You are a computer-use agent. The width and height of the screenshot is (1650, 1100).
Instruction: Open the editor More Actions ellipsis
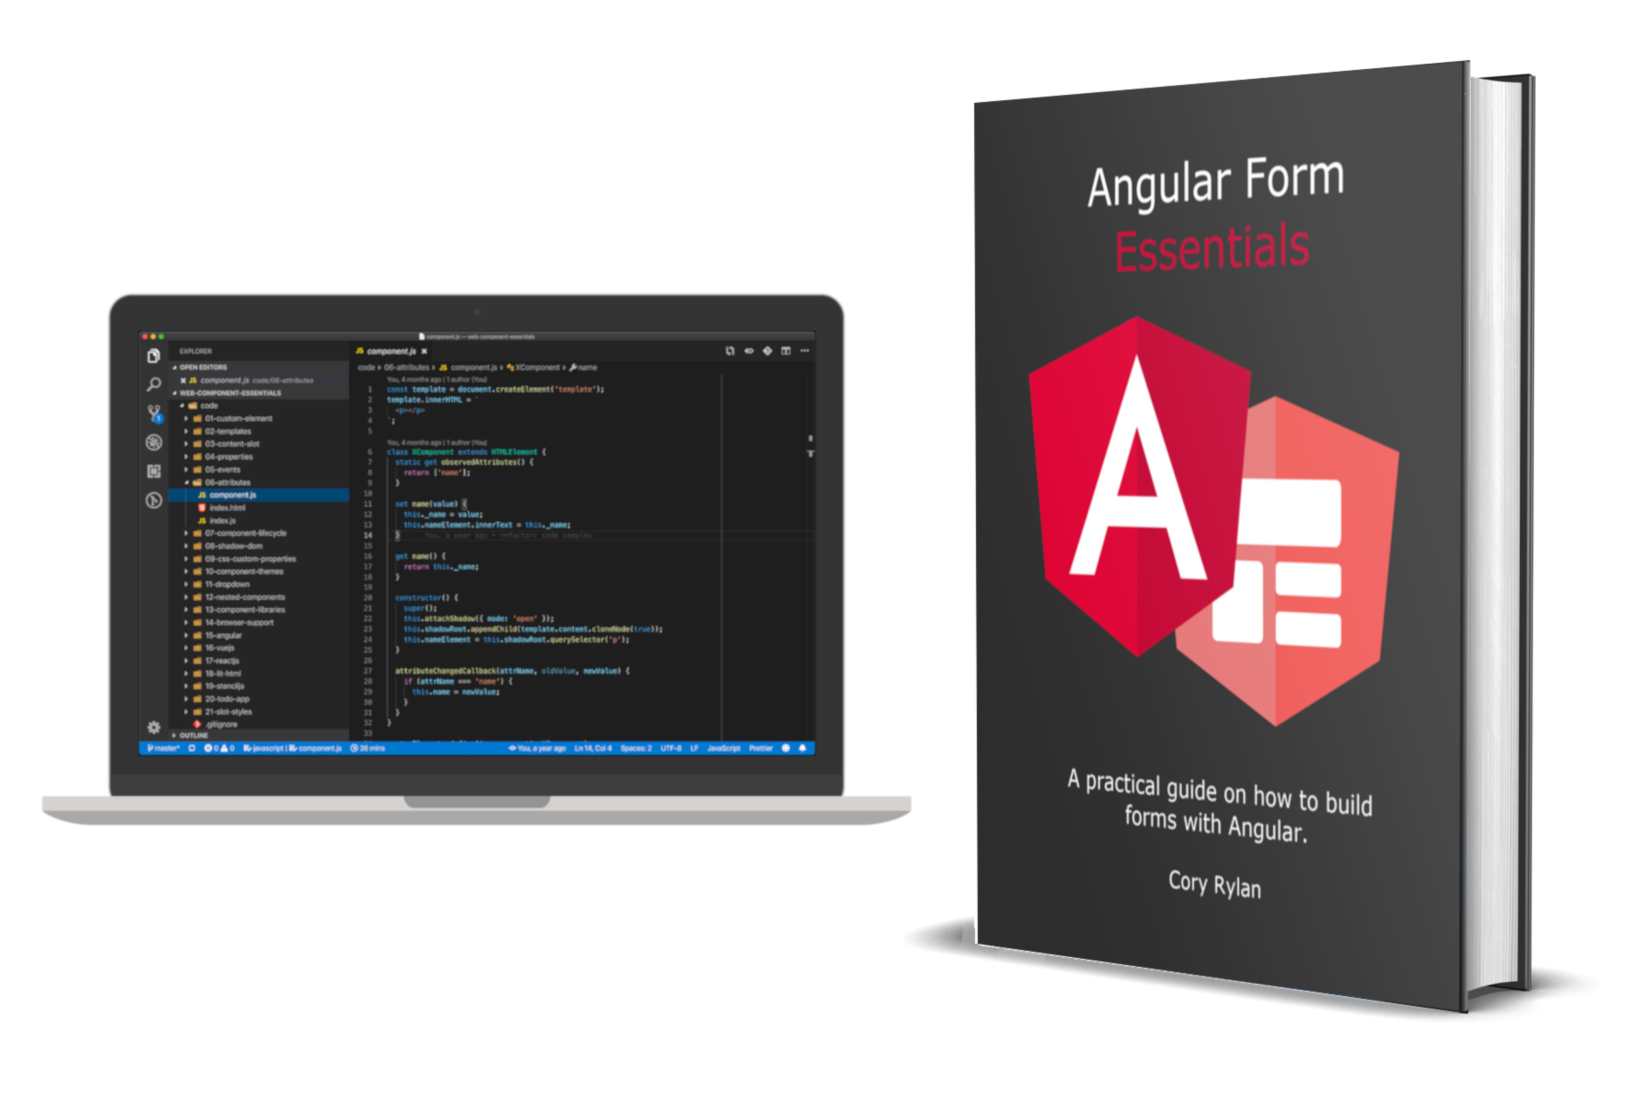(805, 351)
